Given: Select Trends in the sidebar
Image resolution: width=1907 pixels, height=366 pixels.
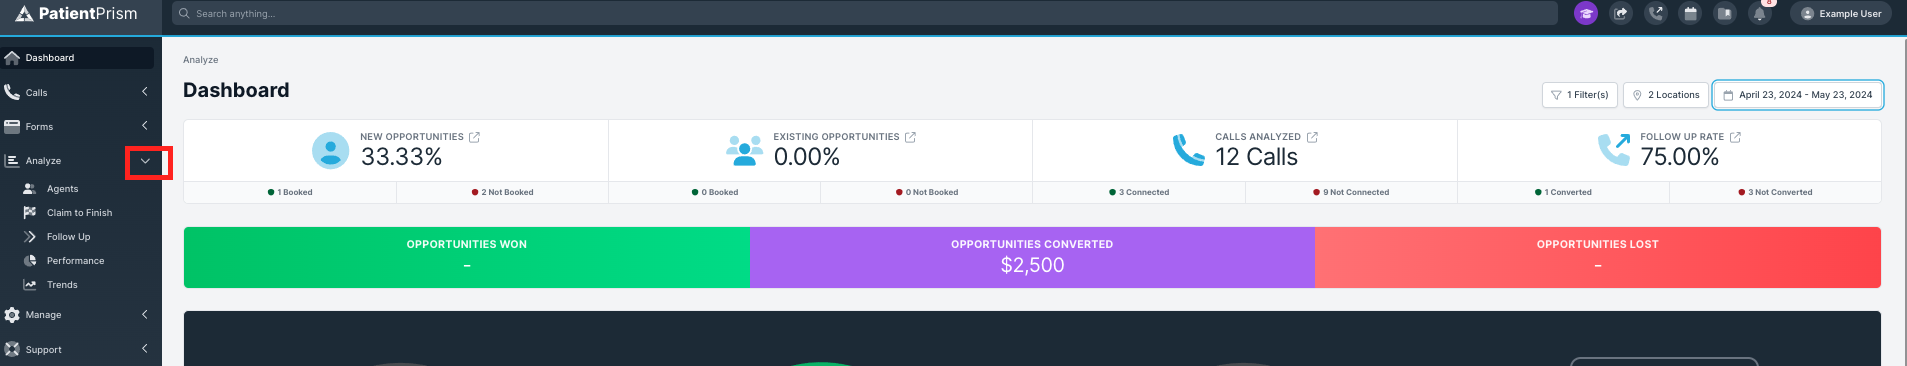Looking at the screenshot, I should tap(62, 284).
